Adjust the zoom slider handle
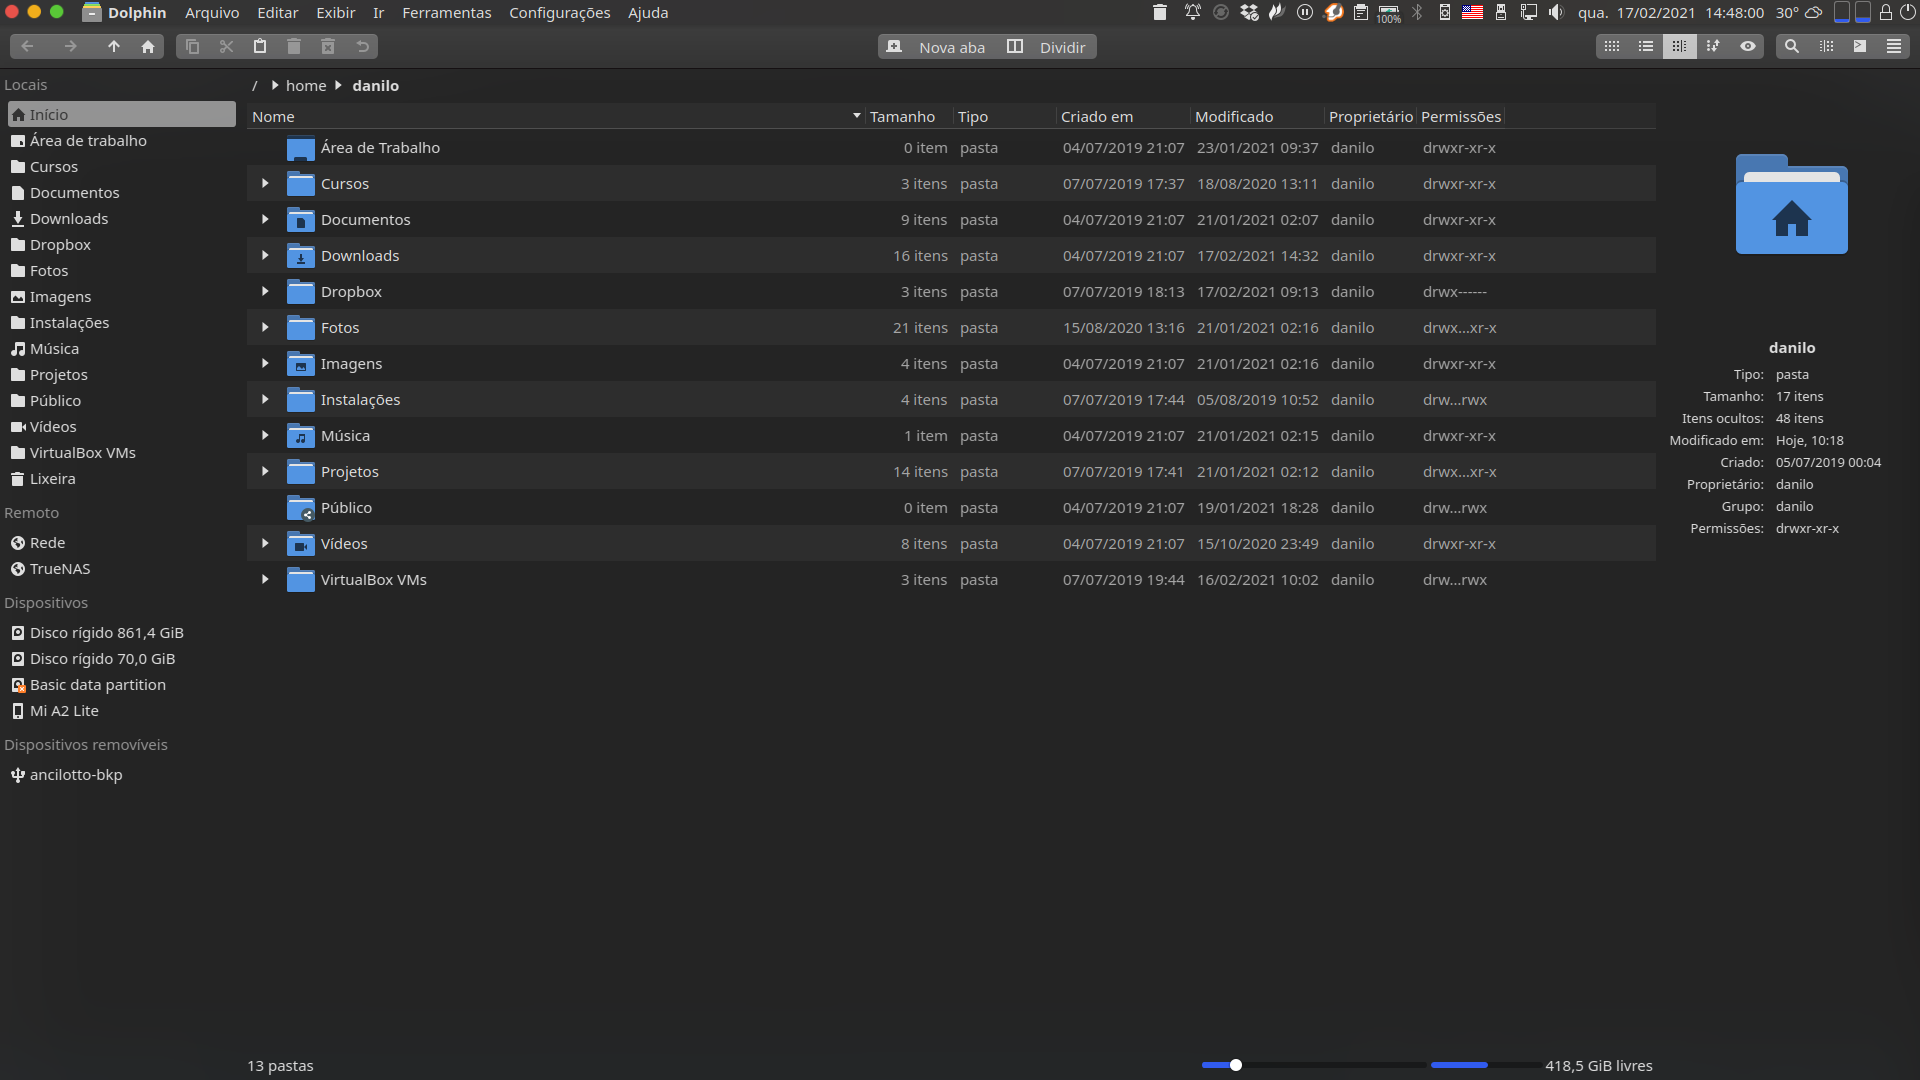 [x=1236, y=1065]
